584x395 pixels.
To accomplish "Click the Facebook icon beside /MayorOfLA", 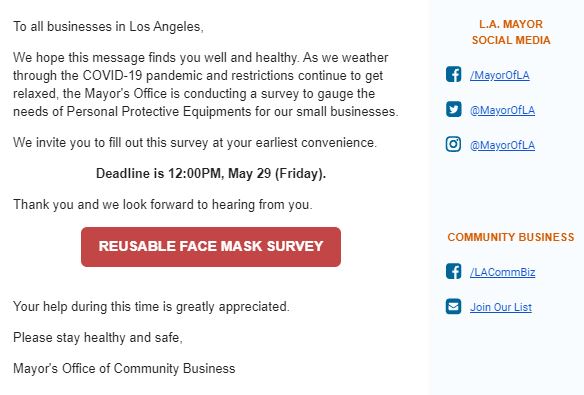I will 453,74.
